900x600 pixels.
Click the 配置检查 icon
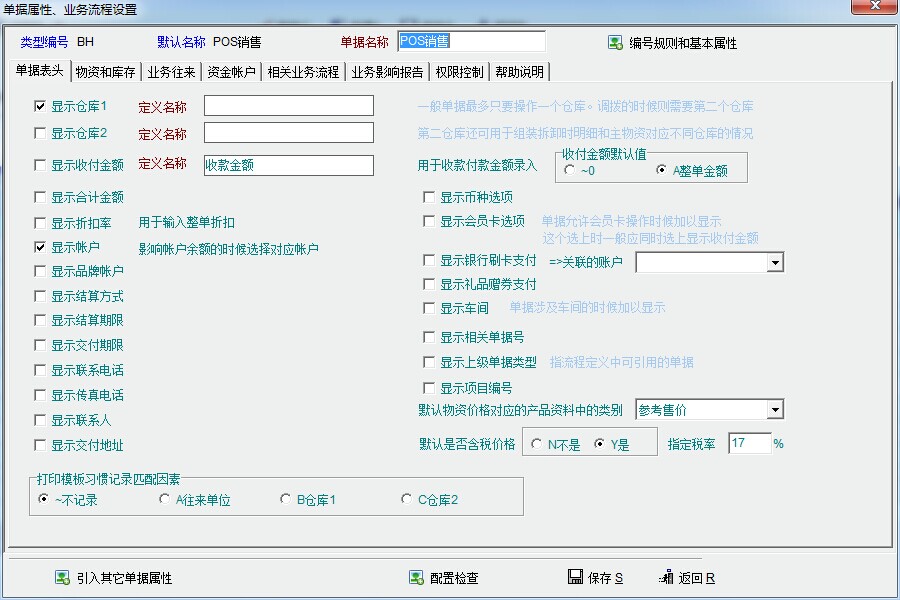point(416,578)
